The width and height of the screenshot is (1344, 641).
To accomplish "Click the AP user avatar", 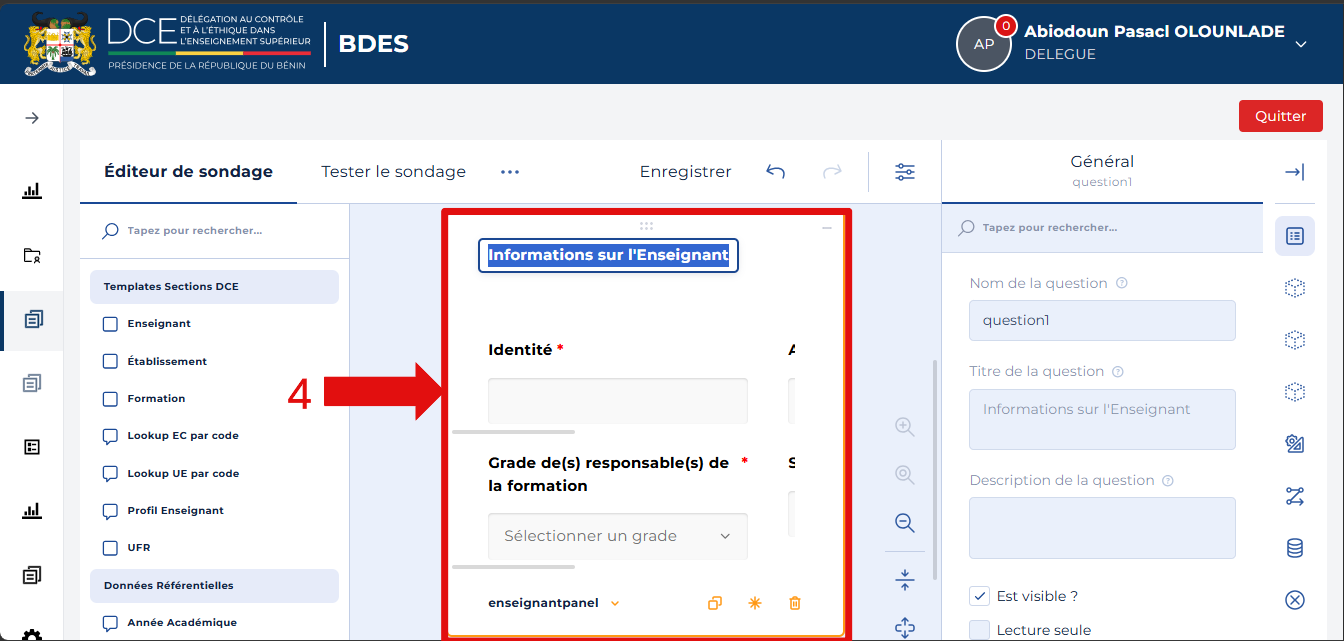I will click(x=984, y=44).
